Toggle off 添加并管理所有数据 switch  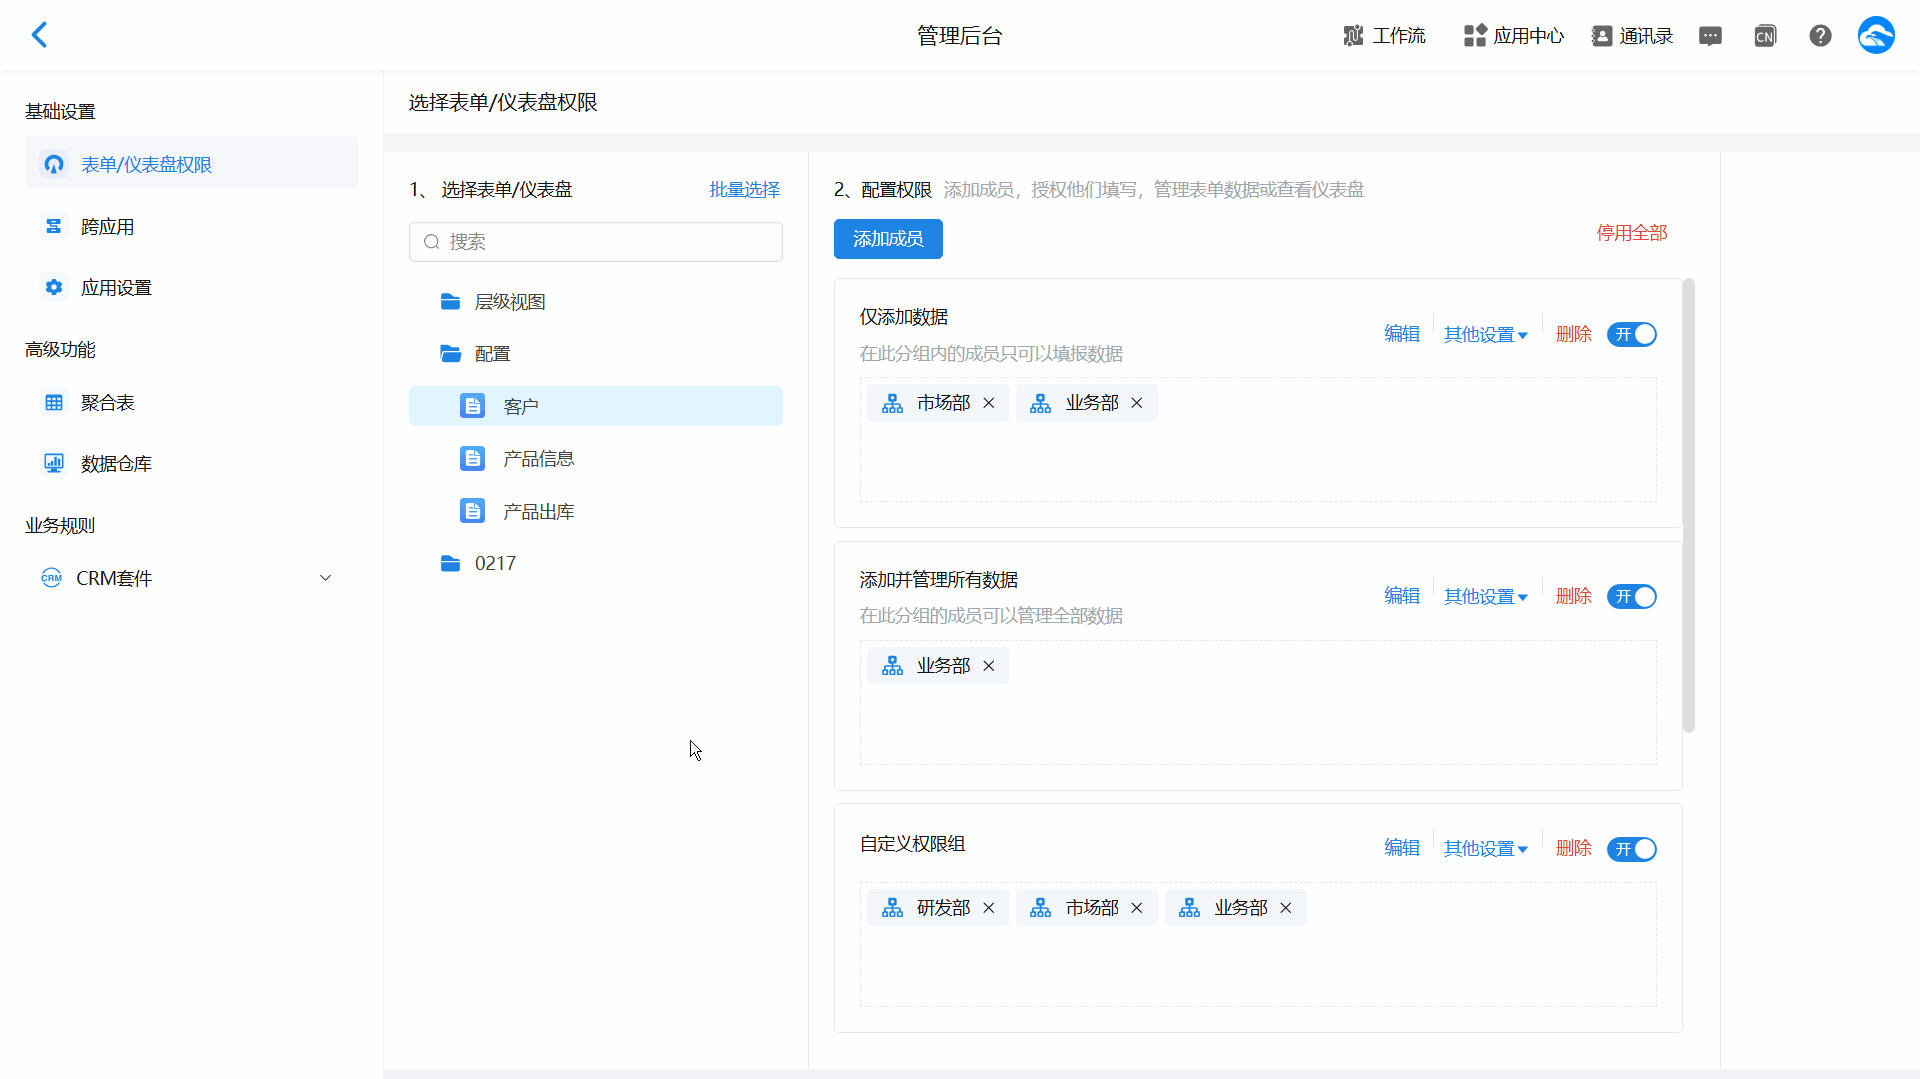coord(1632,597)
